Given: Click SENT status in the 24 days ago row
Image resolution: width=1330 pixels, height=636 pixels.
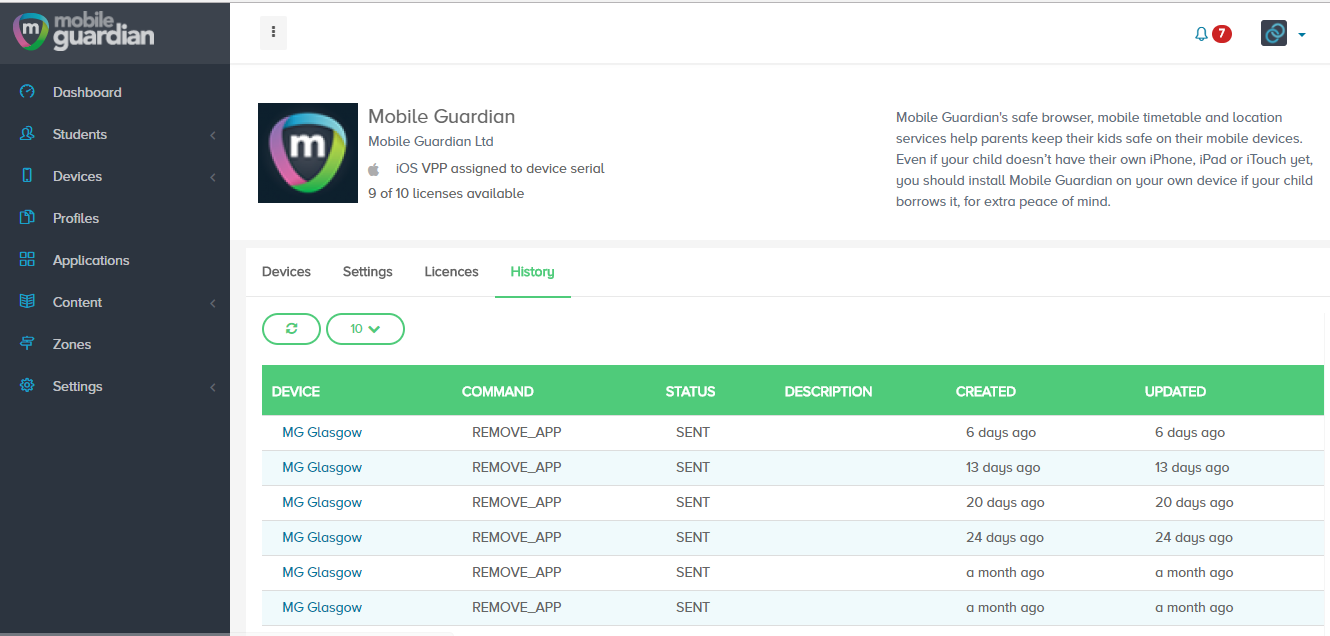Looking at the screenshot, I should [x=693, y=538].
